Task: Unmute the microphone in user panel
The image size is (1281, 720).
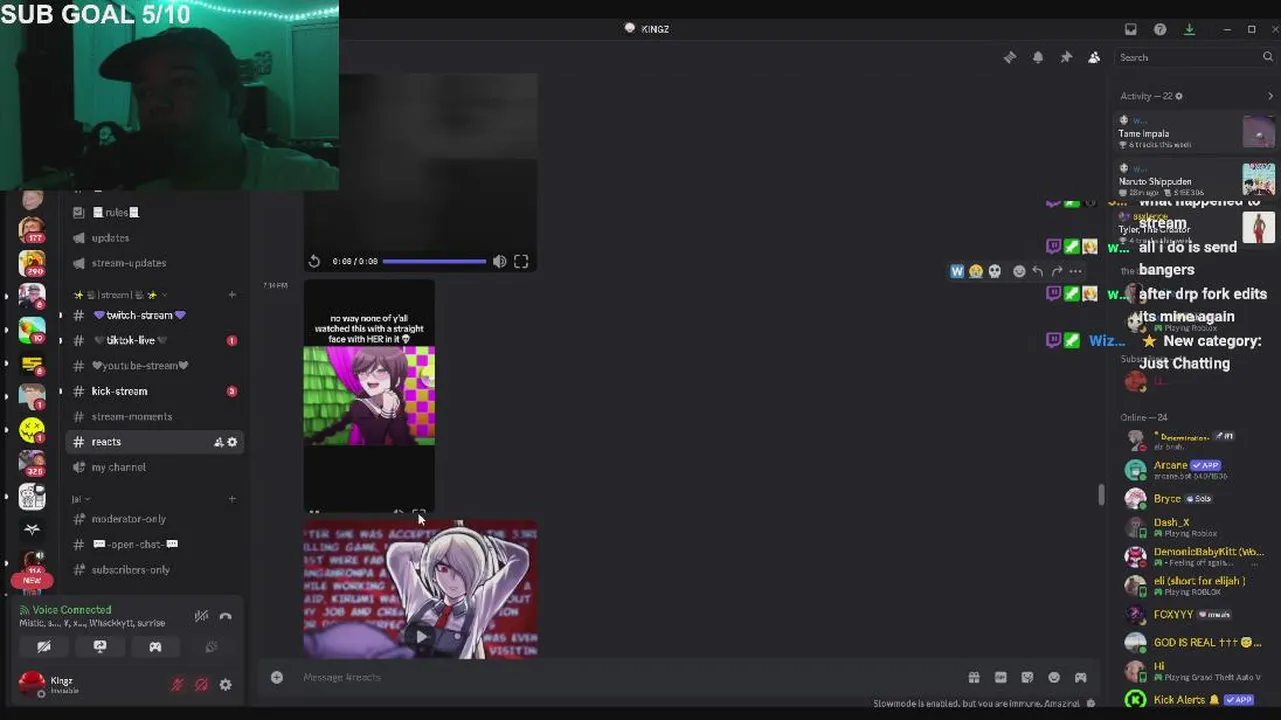Action: click(177, 685)
